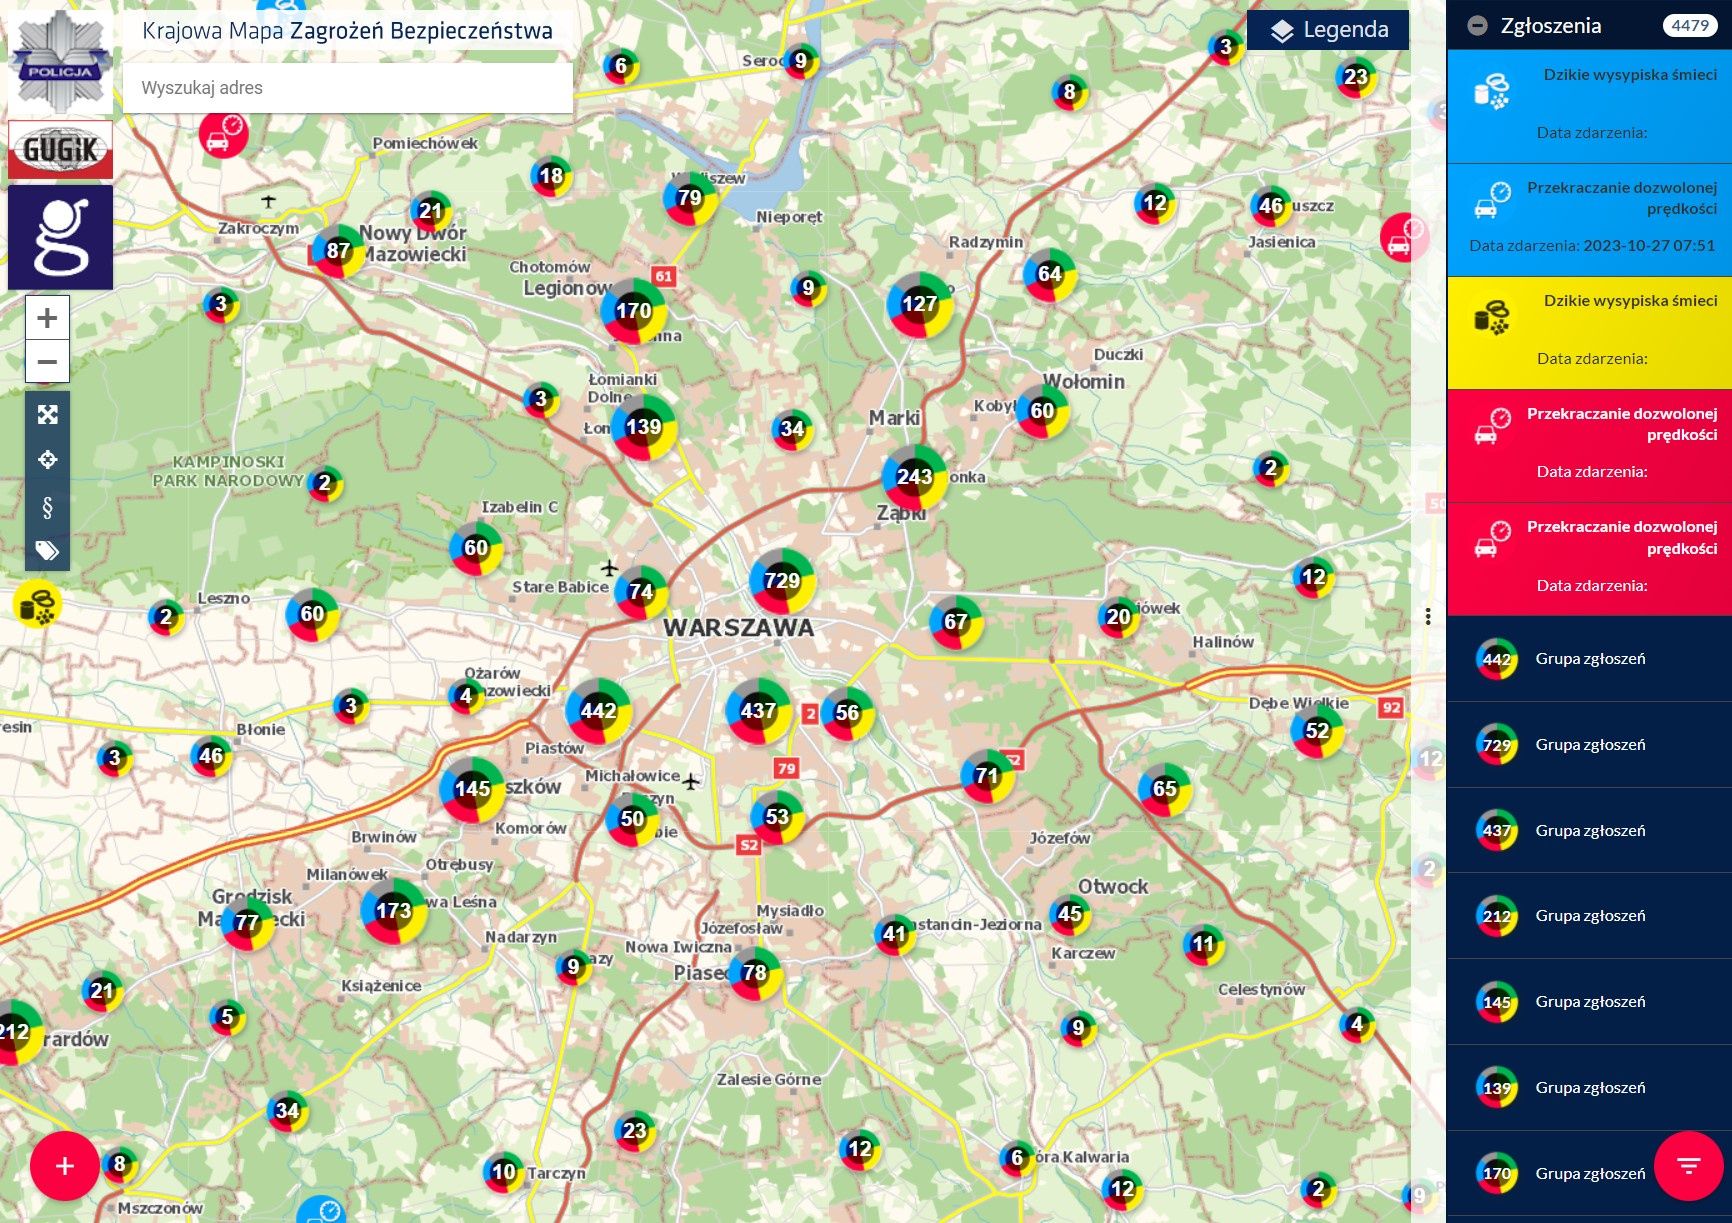1732x1223 pixels.
Task: Expand the 729 Grupa zgłoszeń group
Action: [1590, 744]
